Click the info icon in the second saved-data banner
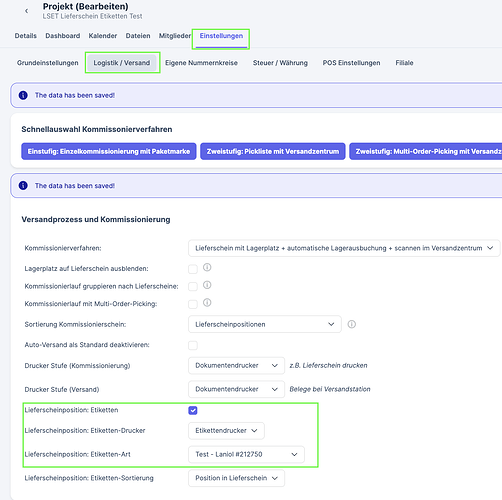Image resolution: width=502 pixels, height=500 pixels. [x=23, y=186]
